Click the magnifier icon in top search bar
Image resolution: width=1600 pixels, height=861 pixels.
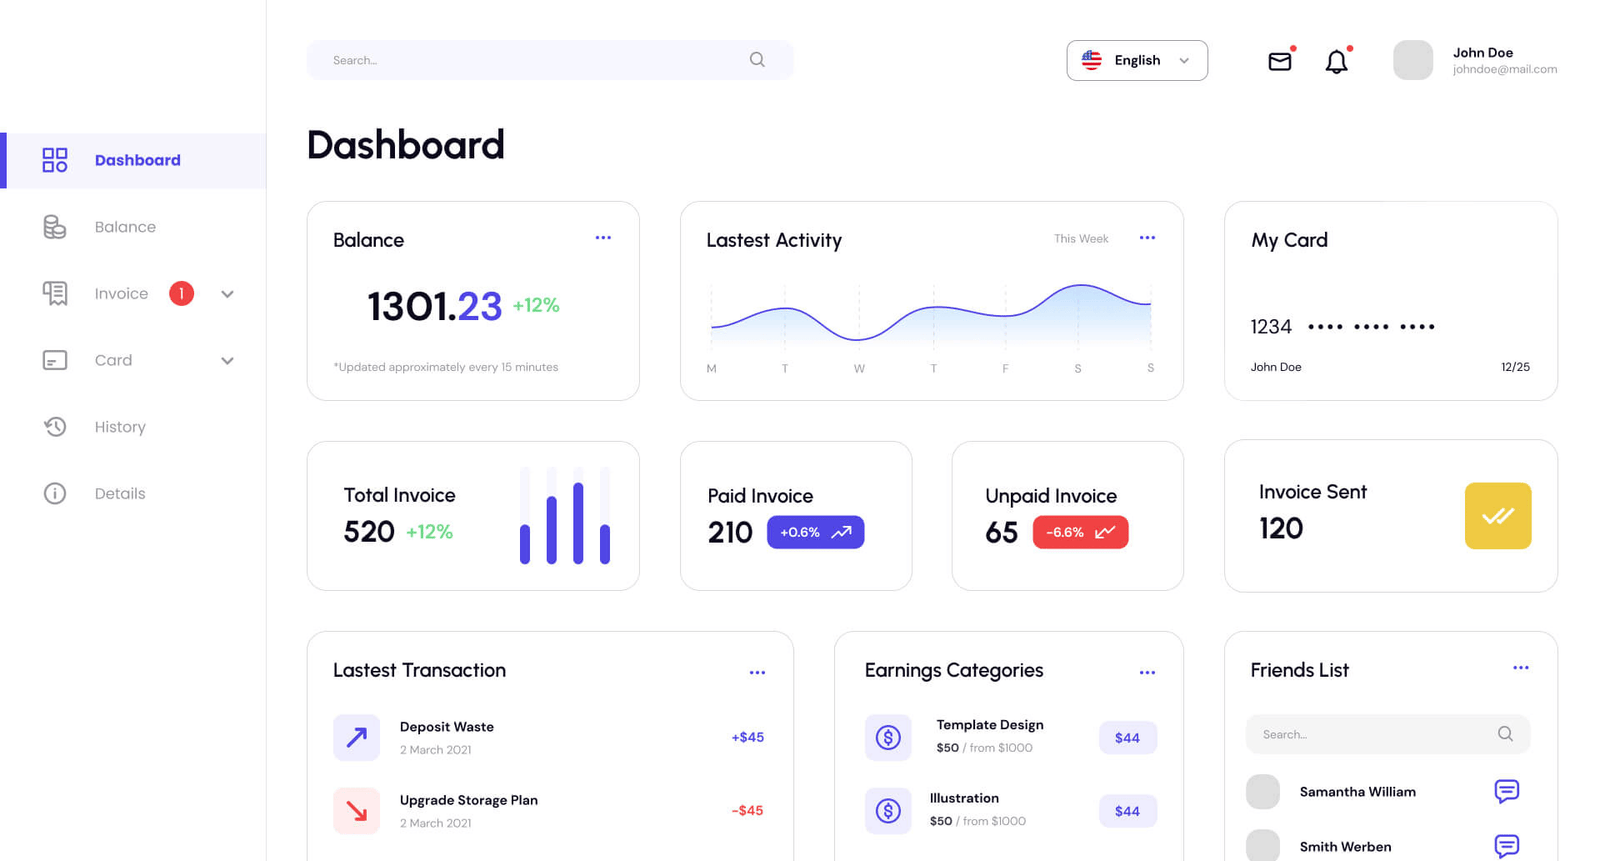[x=757, y=60]
